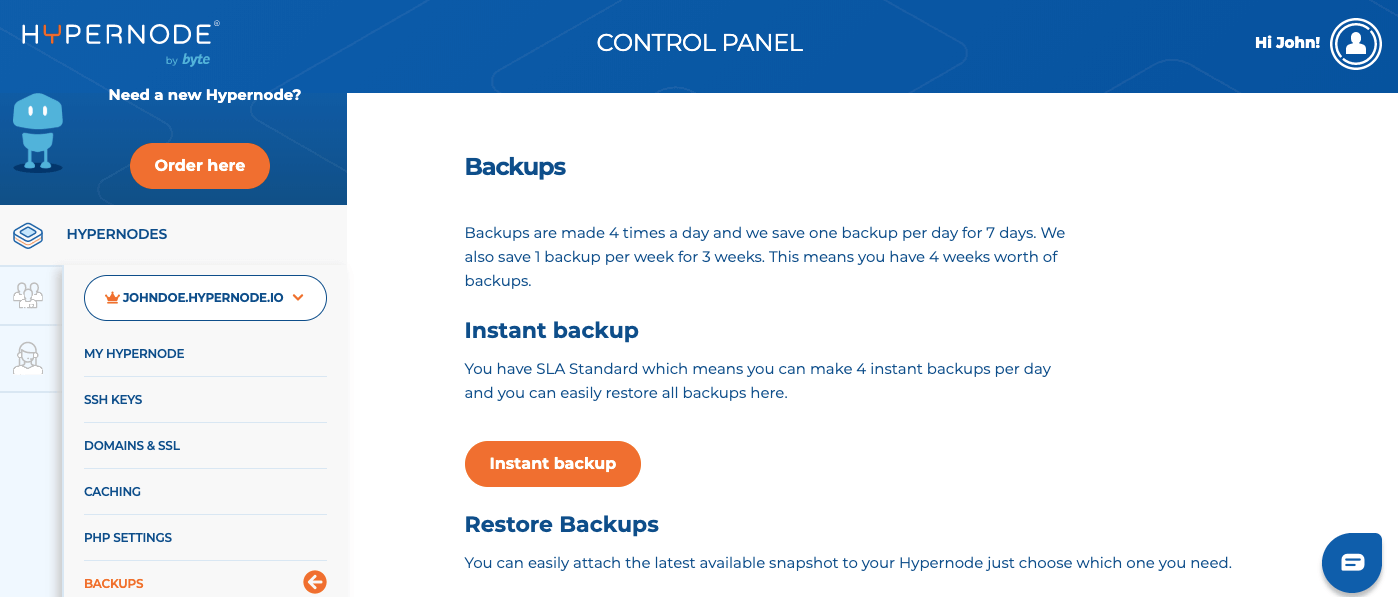Select the Backups menu item
Viewport: 1398px width, 597px height.
pyautogui.click(x=114, y=583)
